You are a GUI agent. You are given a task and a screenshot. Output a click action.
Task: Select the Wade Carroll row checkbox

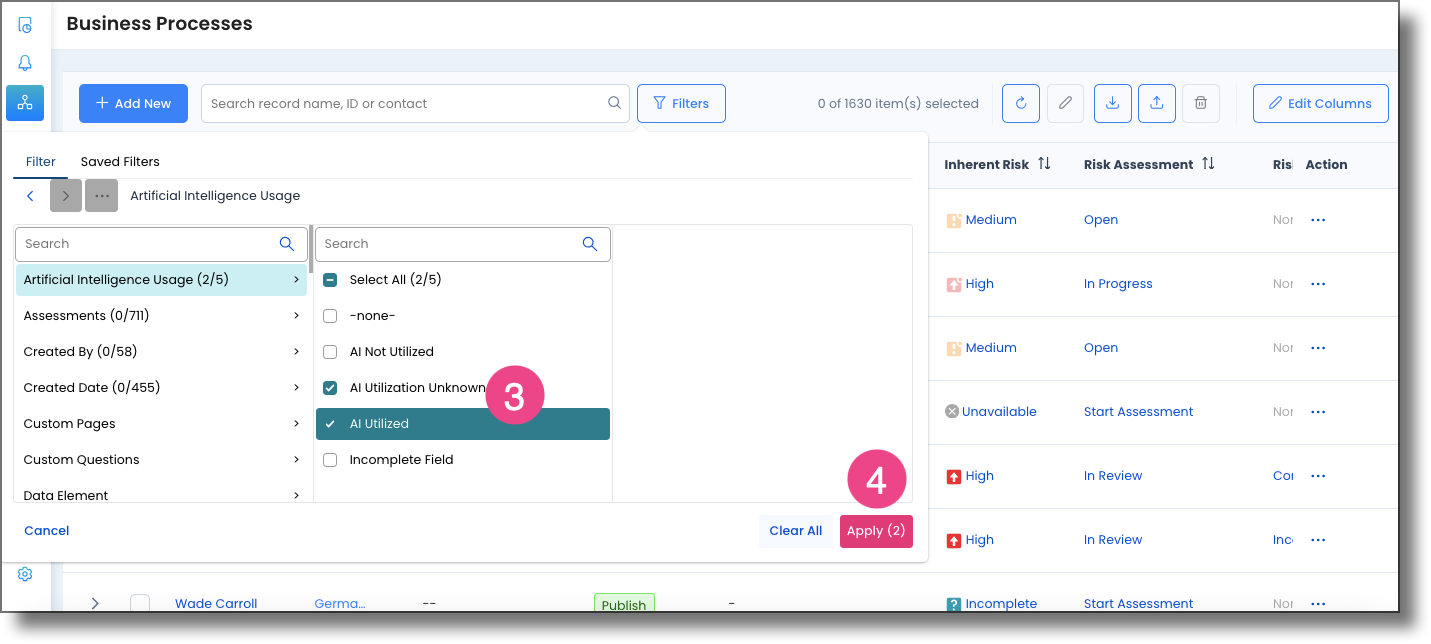140,603
